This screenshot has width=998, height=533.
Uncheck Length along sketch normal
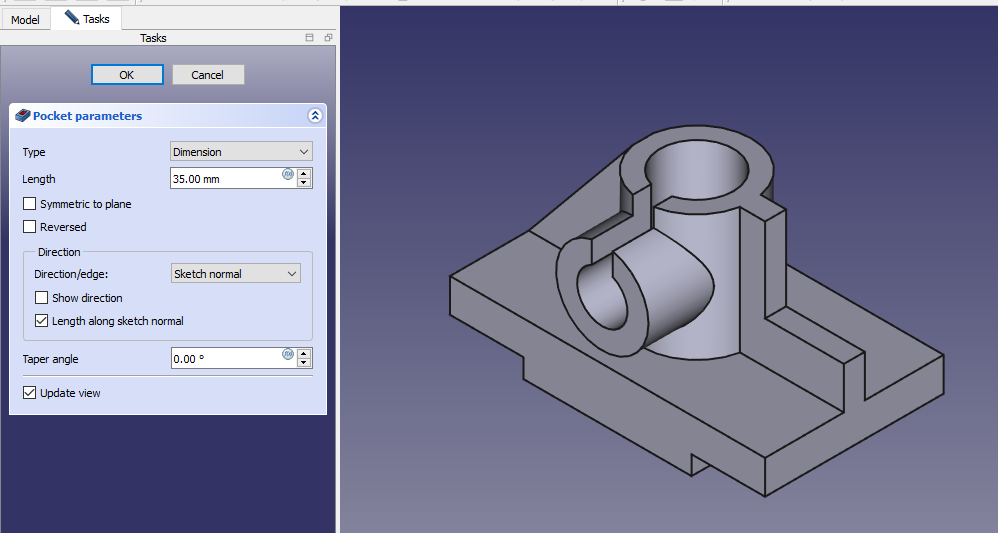tap(42, 321)
